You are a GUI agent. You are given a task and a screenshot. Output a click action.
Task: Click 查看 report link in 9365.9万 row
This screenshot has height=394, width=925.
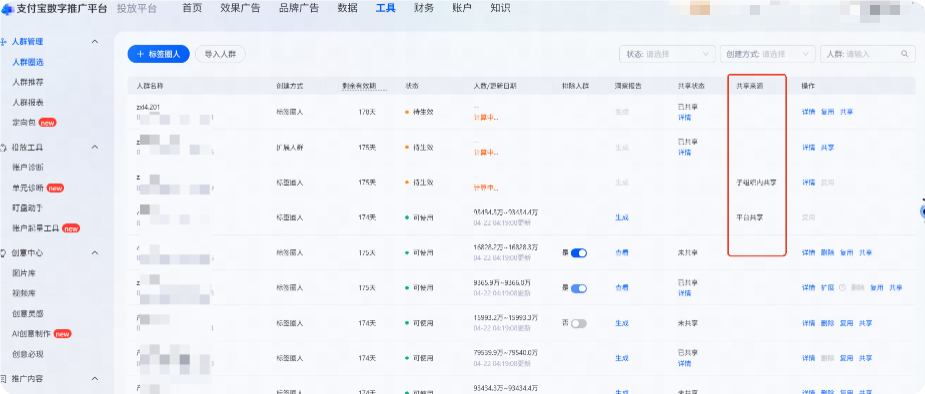pos(622,288)
